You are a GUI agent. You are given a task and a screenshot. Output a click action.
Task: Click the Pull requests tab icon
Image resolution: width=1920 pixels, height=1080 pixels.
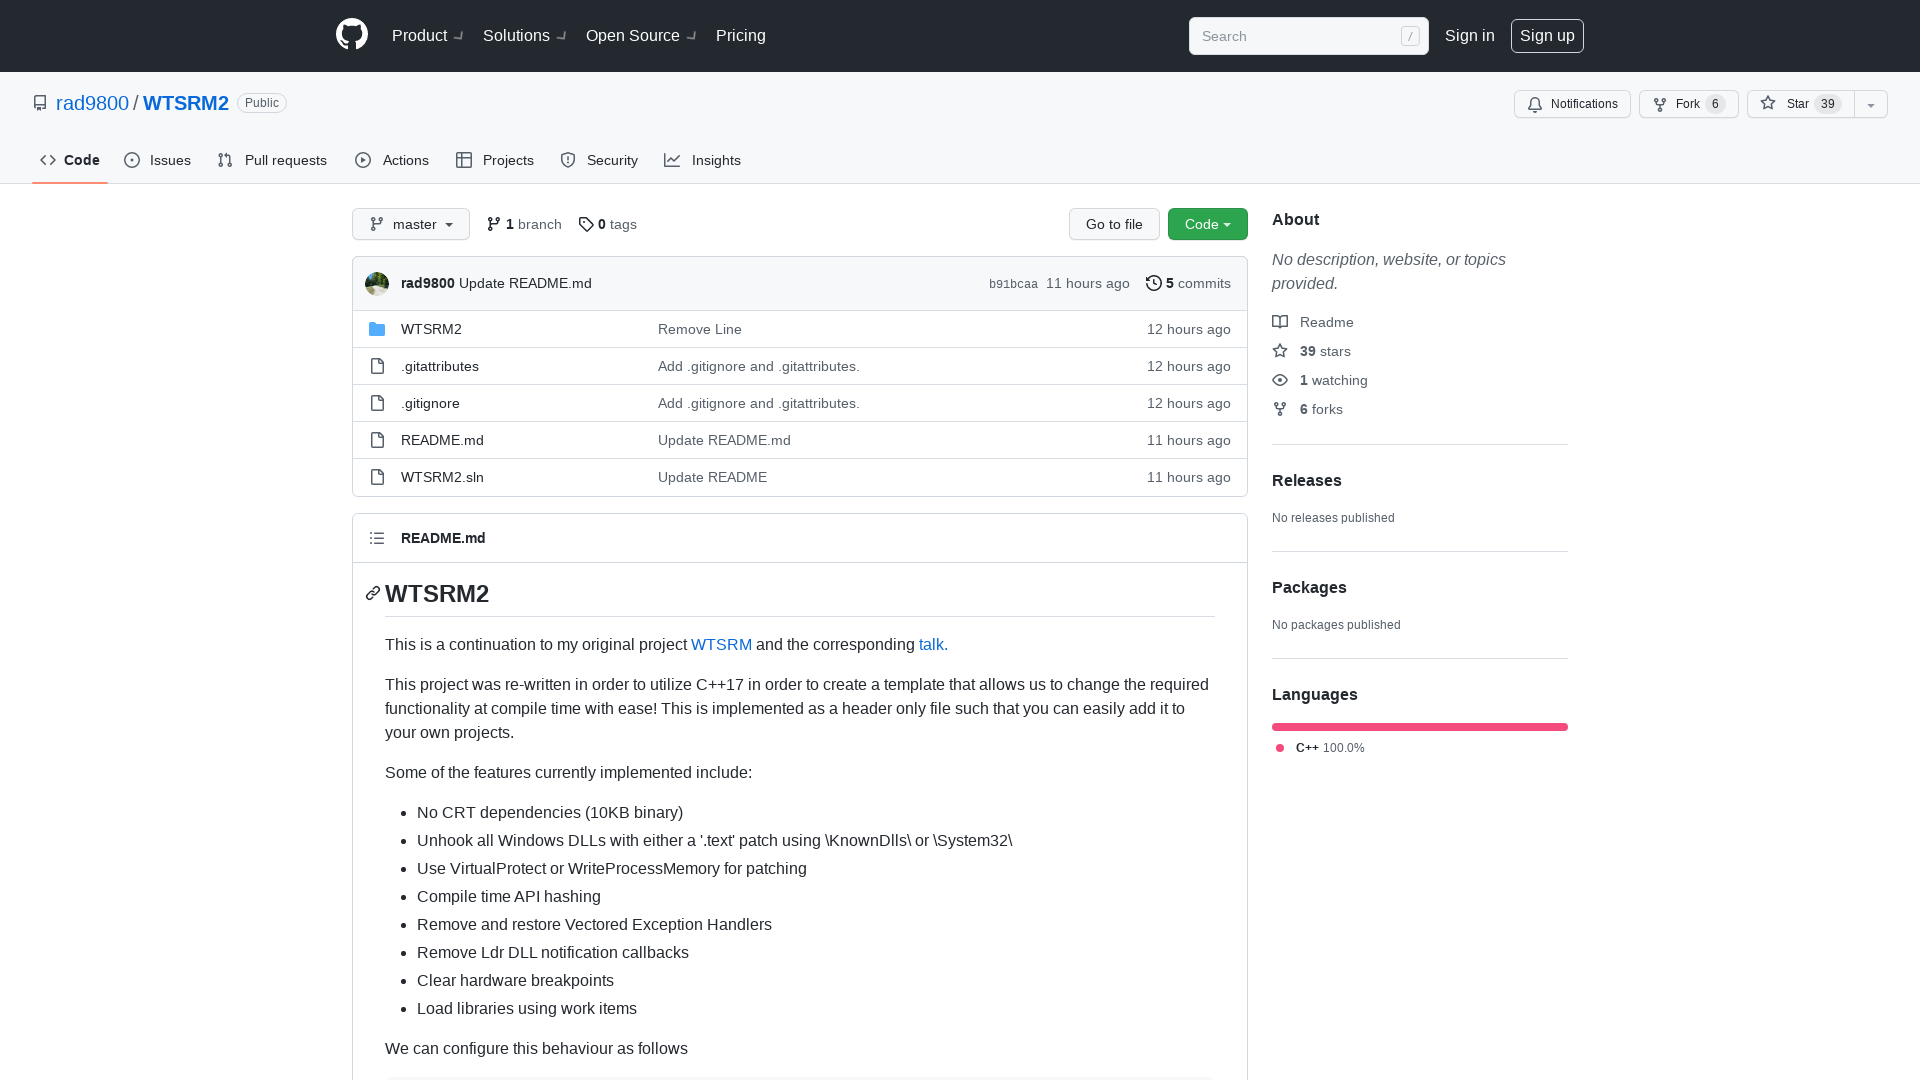tap(225, 160)
